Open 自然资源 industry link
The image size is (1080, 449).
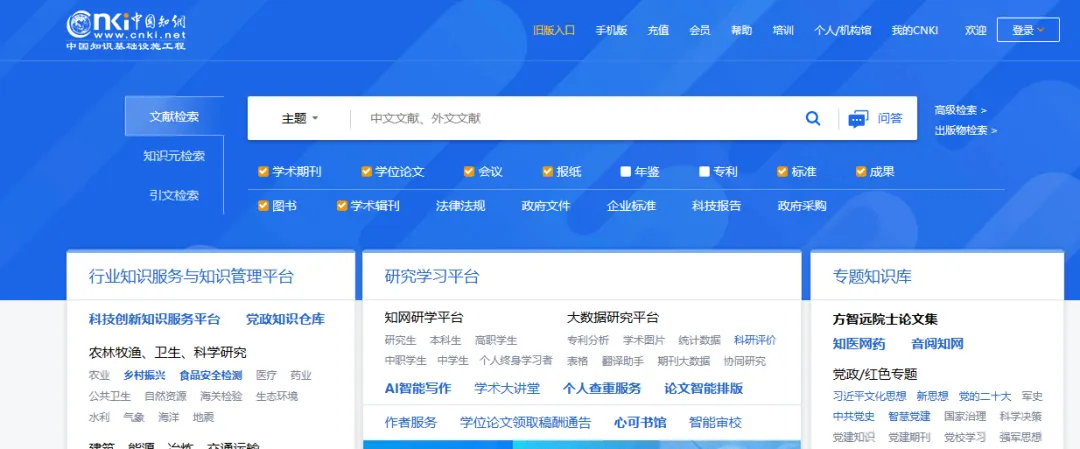coord(165,396)
